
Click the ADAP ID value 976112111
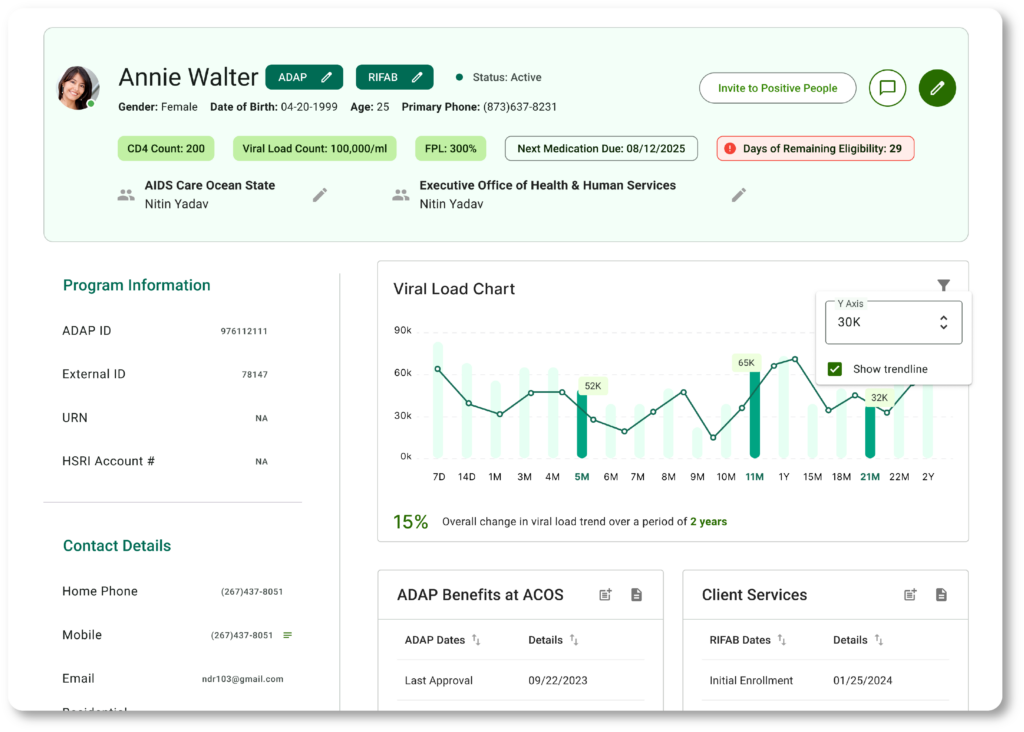pos(244,331)
